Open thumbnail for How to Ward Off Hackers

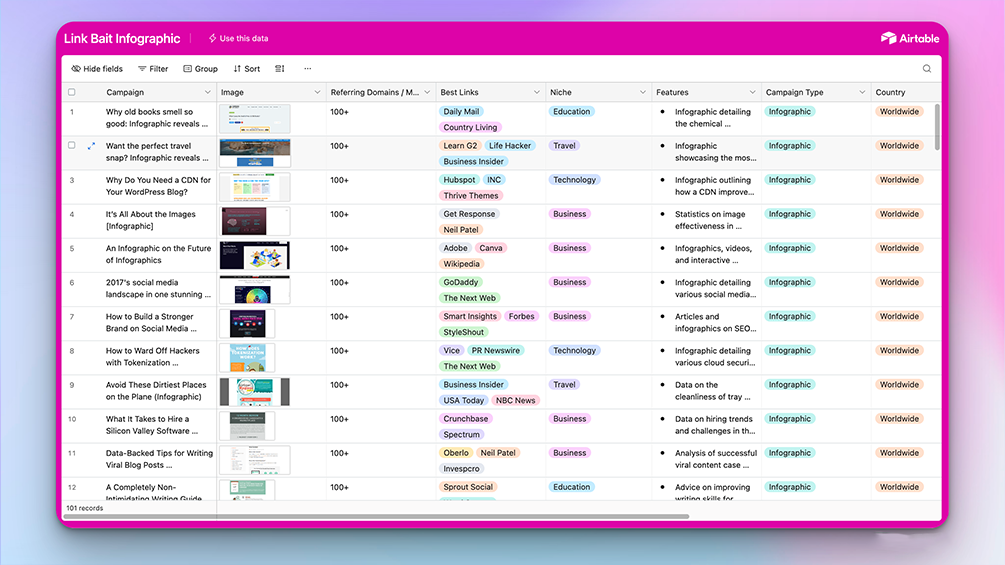[x=247, y=357]
